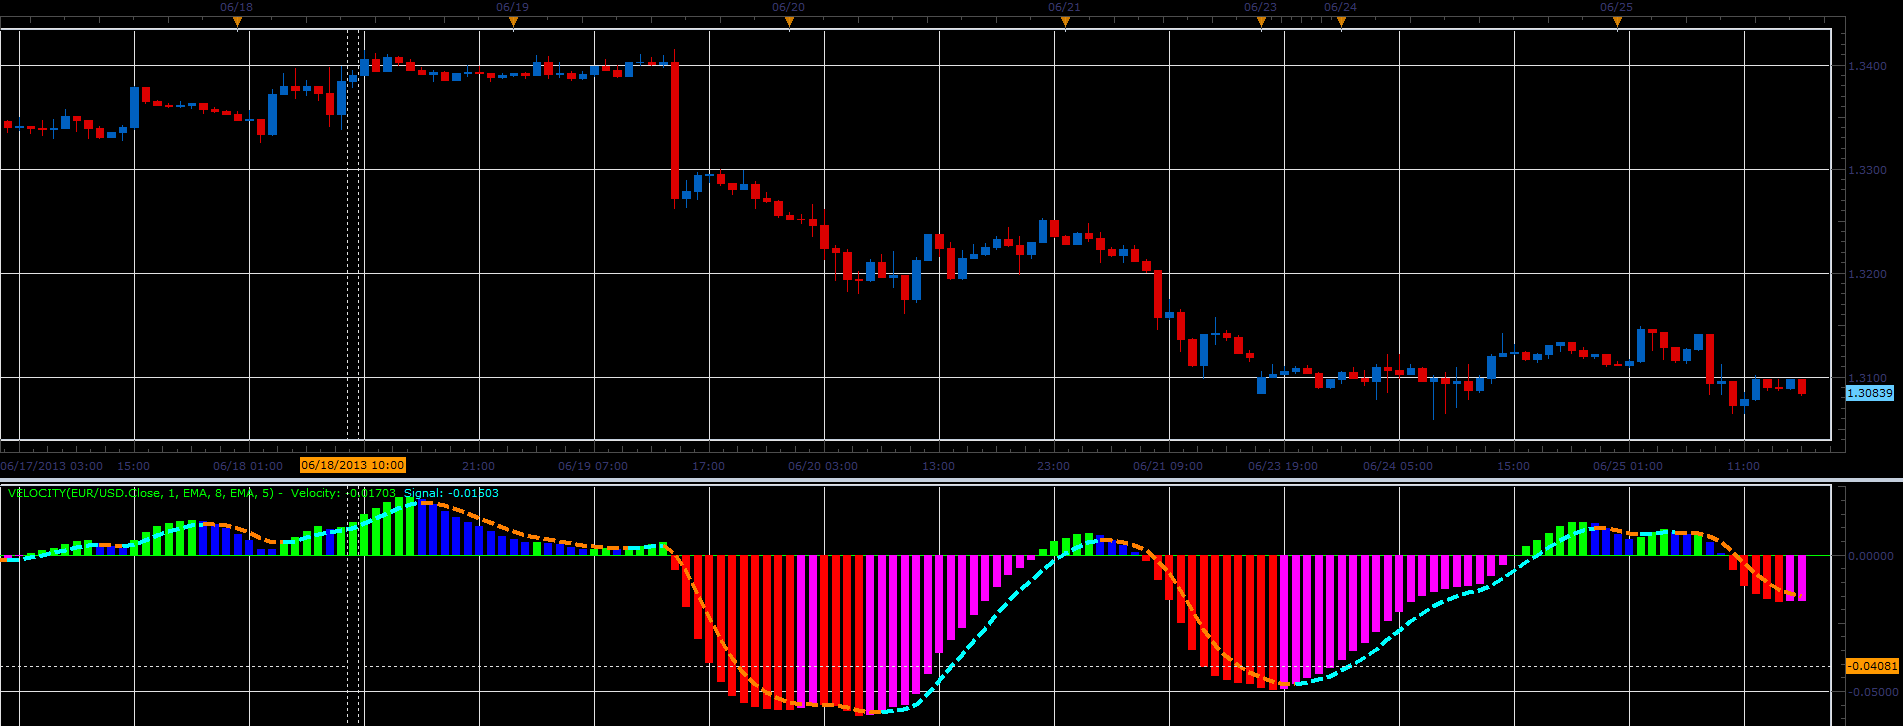Click the 1.3100 price axis label

click(1867, 378)
